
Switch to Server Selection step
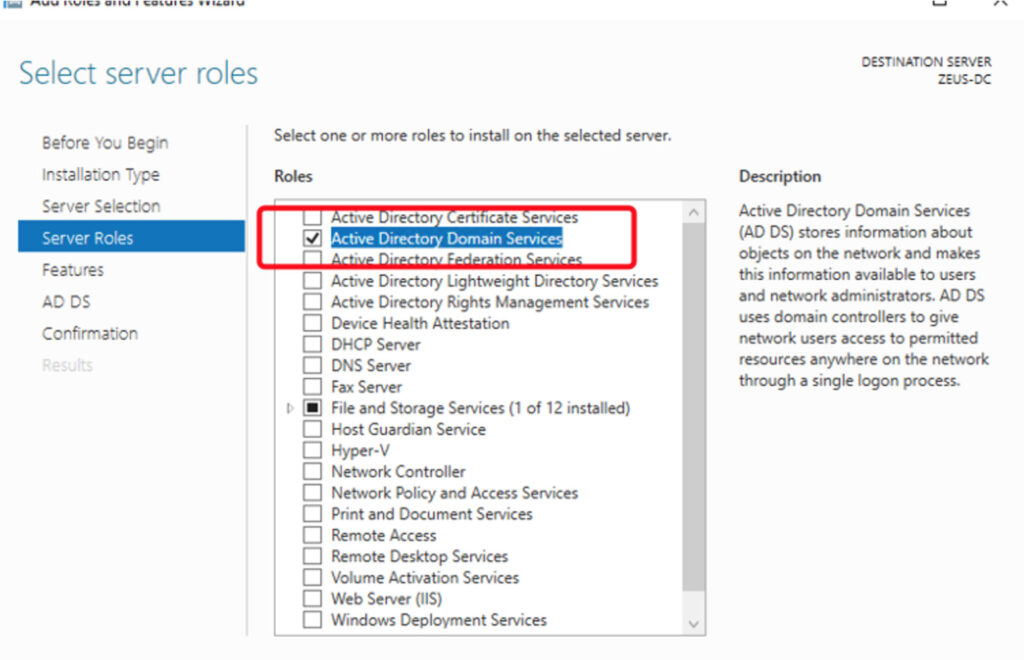point(101,207)
